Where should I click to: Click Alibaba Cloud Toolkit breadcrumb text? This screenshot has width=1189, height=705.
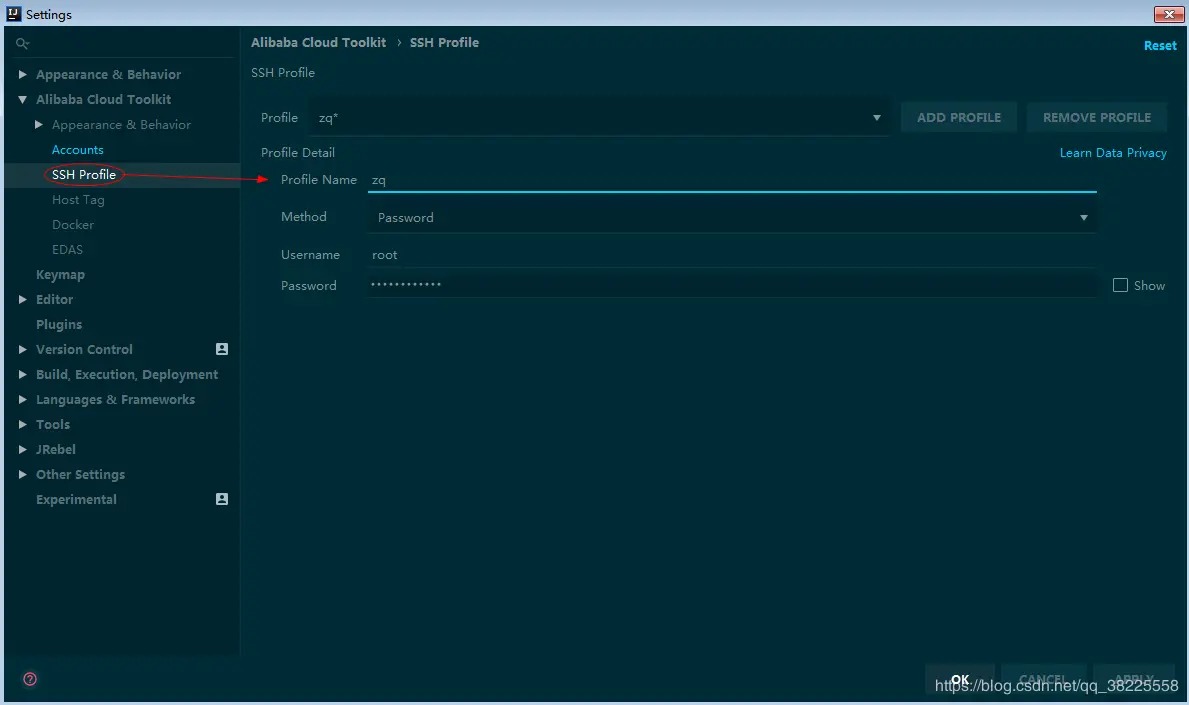click(318, 42)
